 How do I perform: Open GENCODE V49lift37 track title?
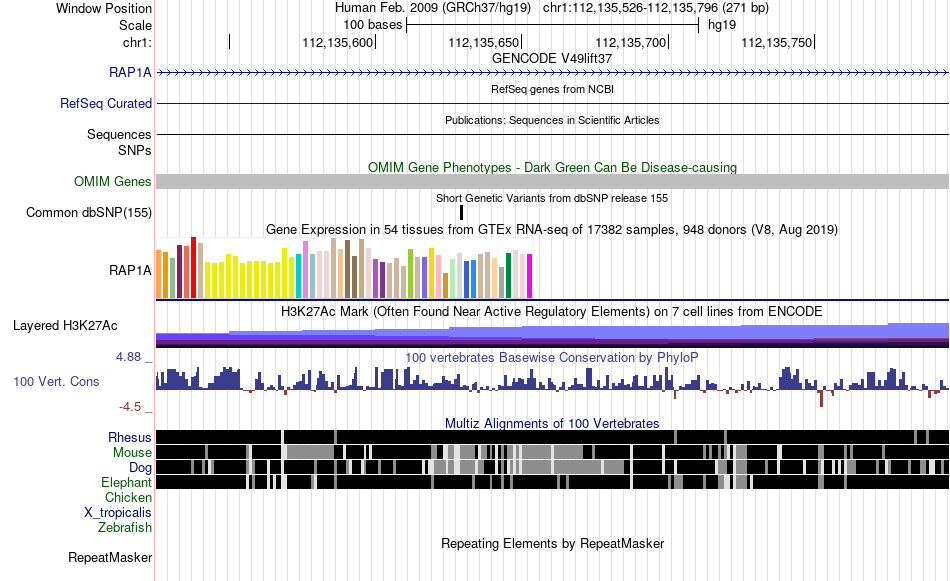[552, 59]
